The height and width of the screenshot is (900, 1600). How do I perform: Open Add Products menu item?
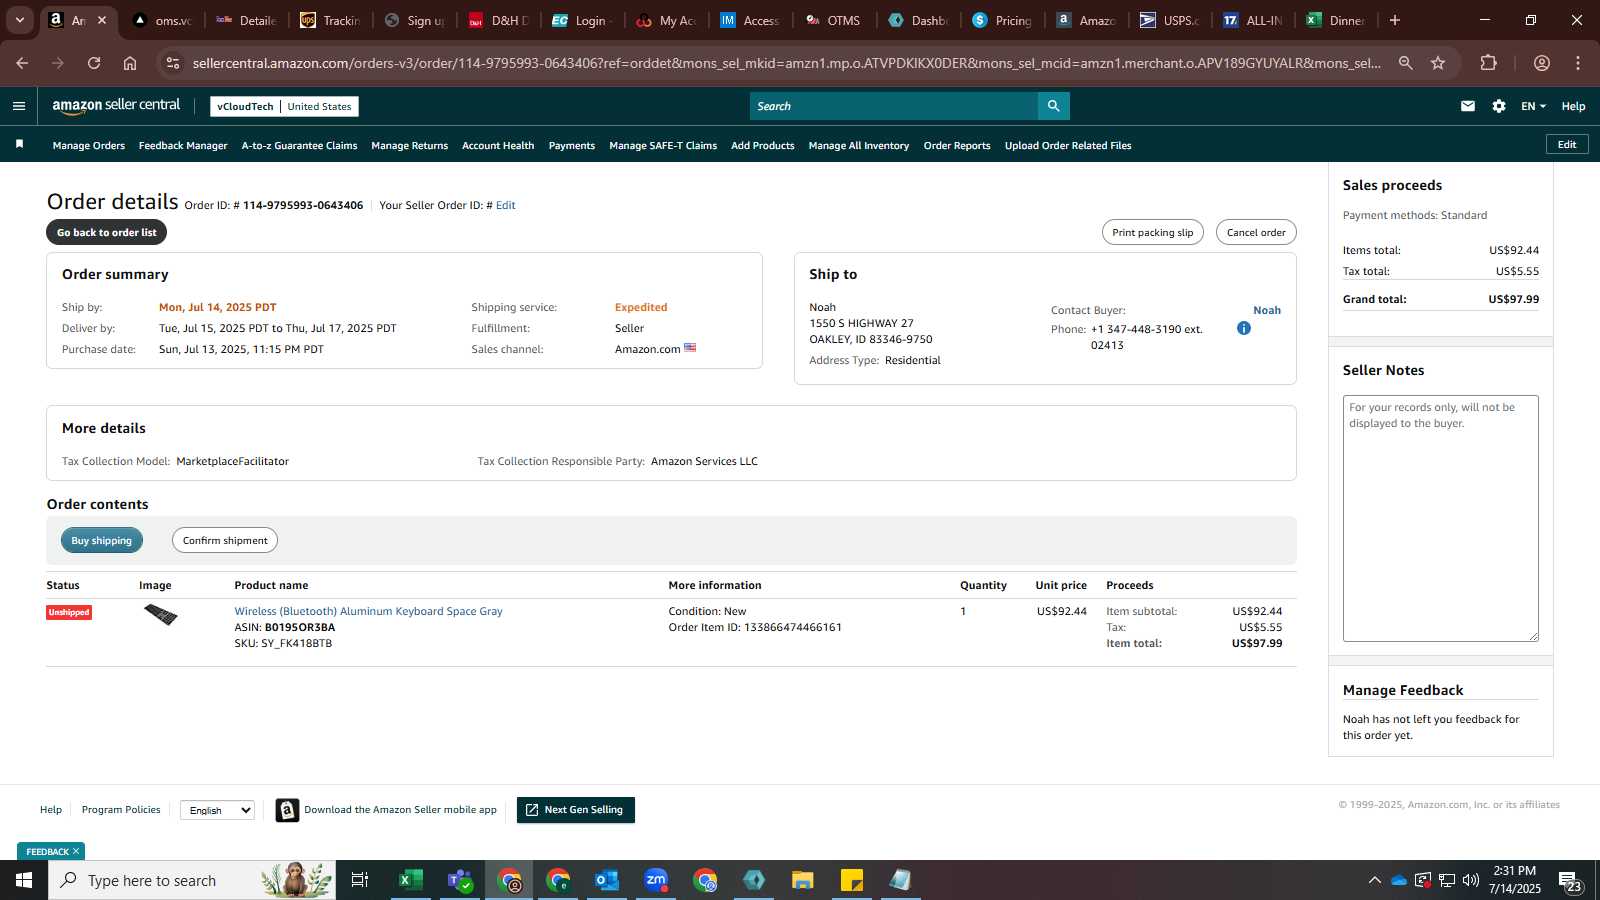click(762, 145)
